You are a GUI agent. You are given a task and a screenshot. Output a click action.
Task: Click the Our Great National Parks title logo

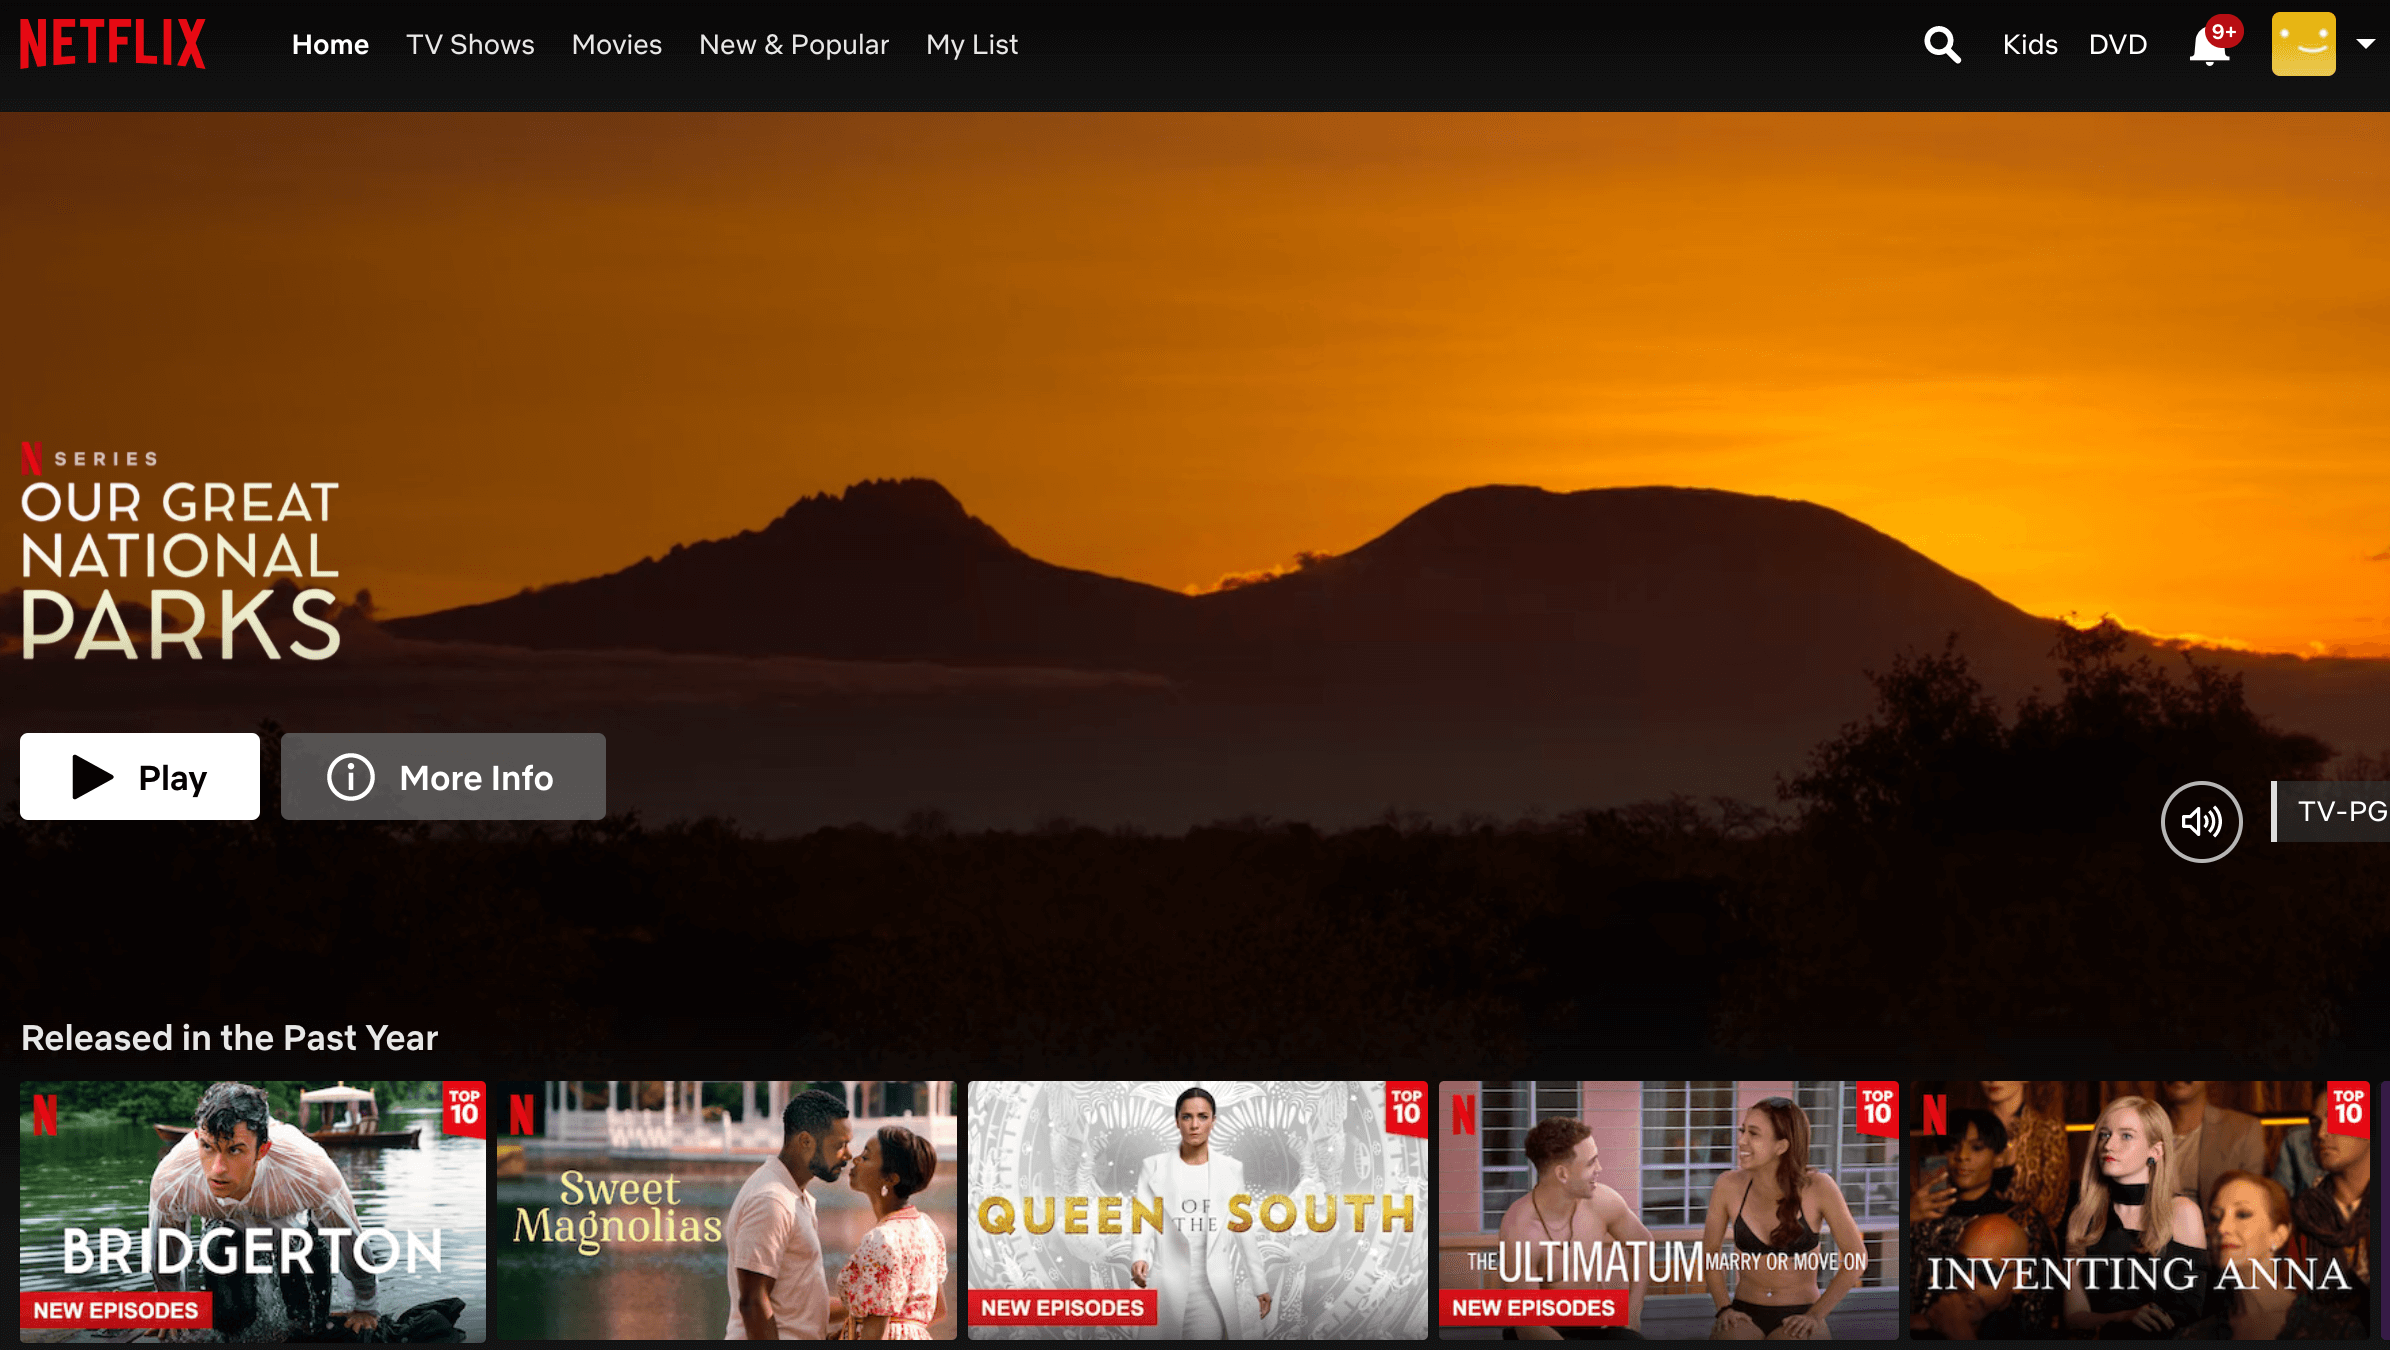[181, 570]
